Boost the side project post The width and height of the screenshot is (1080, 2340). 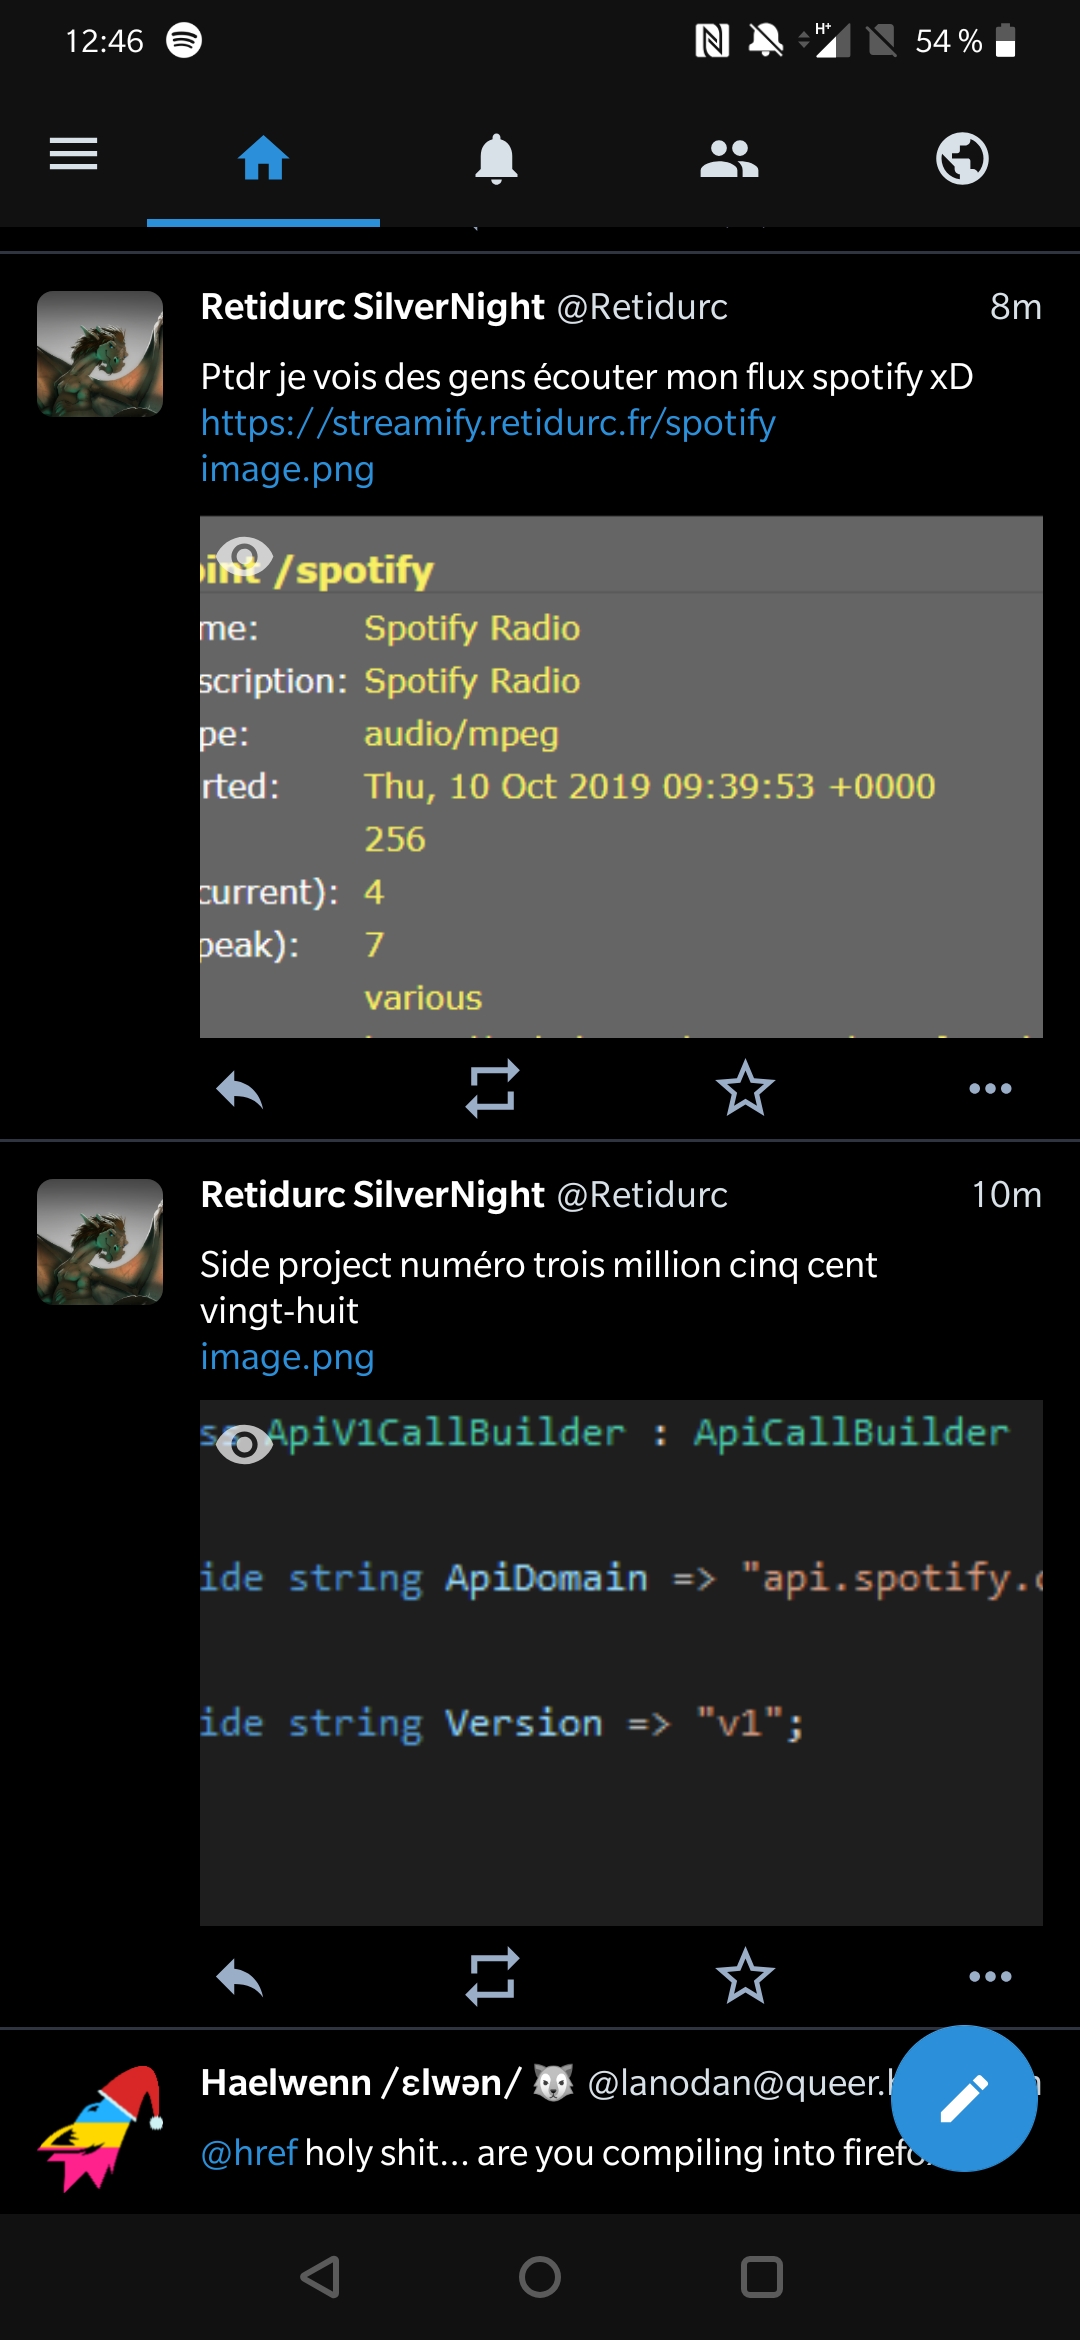point(492,1976)
